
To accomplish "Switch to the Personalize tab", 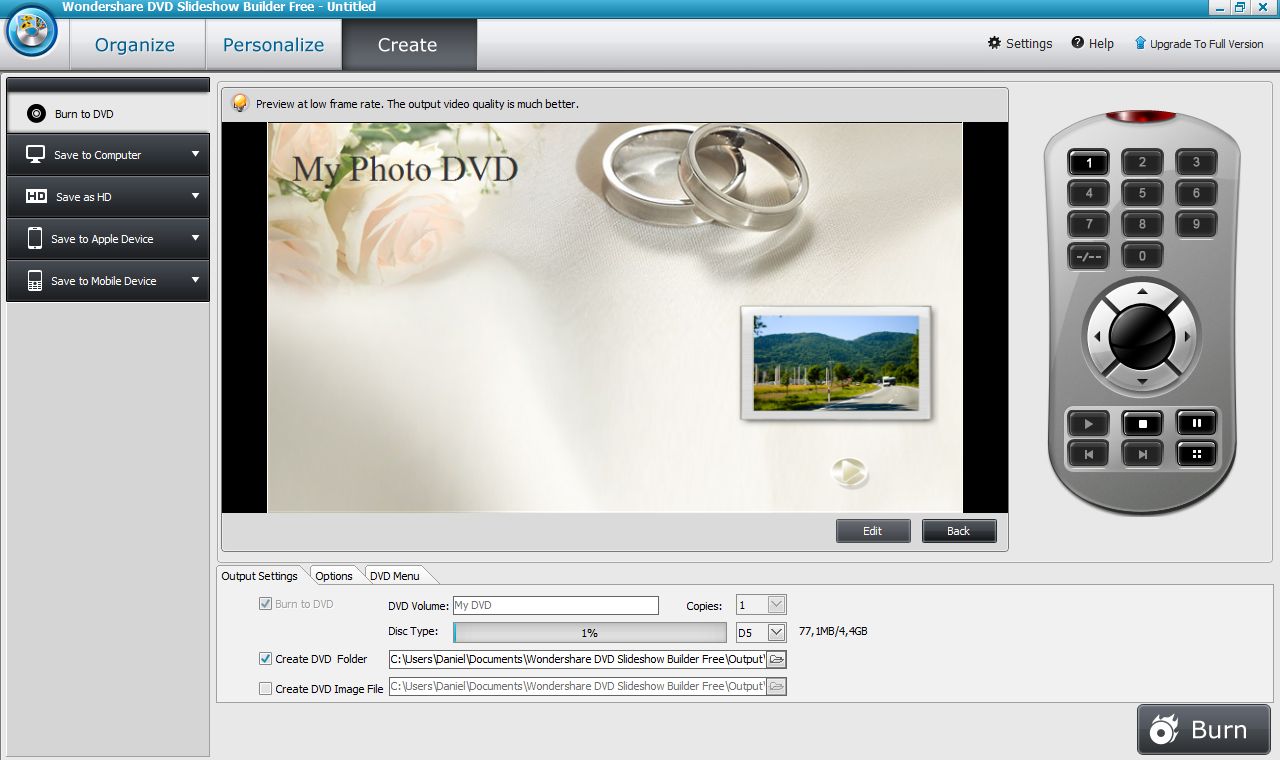I will [x=273, y=45].
